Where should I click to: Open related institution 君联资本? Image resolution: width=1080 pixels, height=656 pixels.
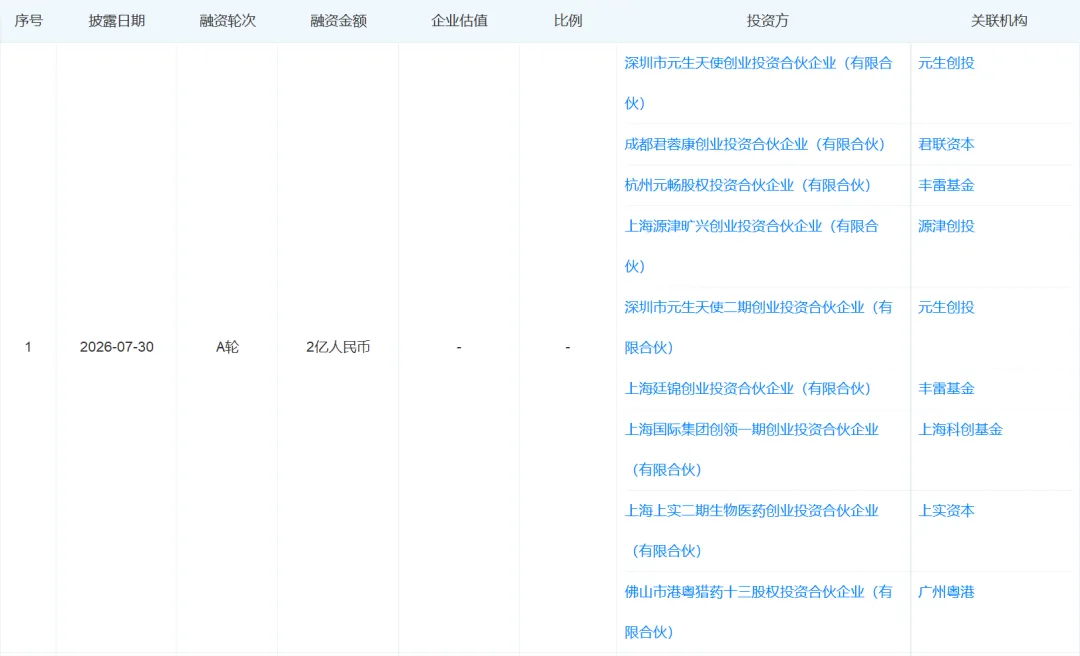click(946, 144)
